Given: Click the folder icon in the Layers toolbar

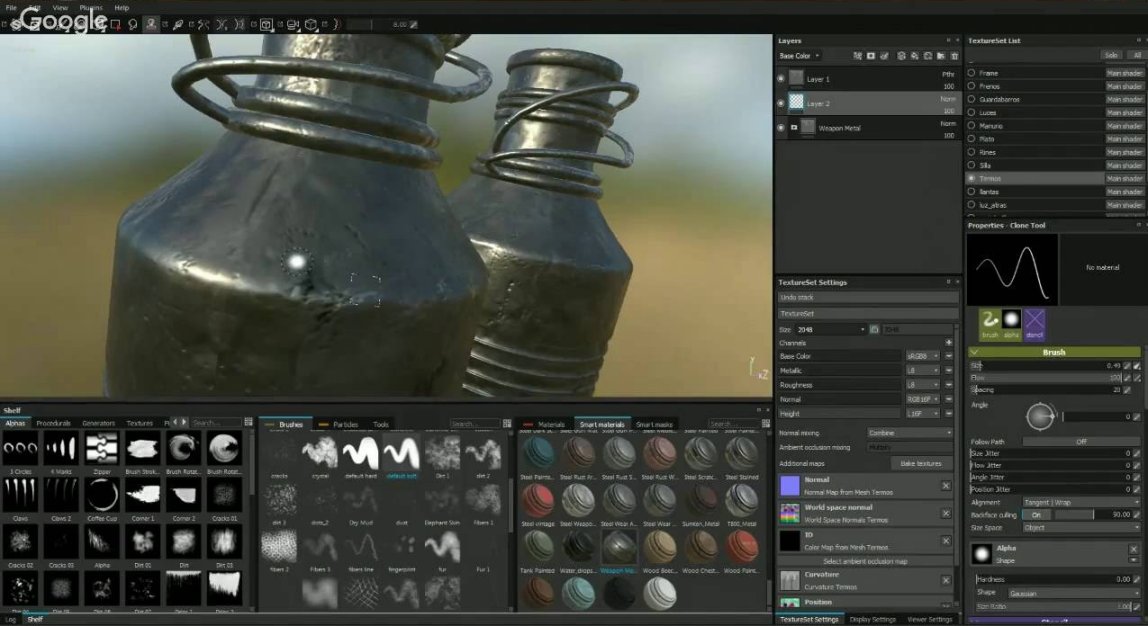Looking at the screenshot, I should pyautogui.click(x=941, y=56).
